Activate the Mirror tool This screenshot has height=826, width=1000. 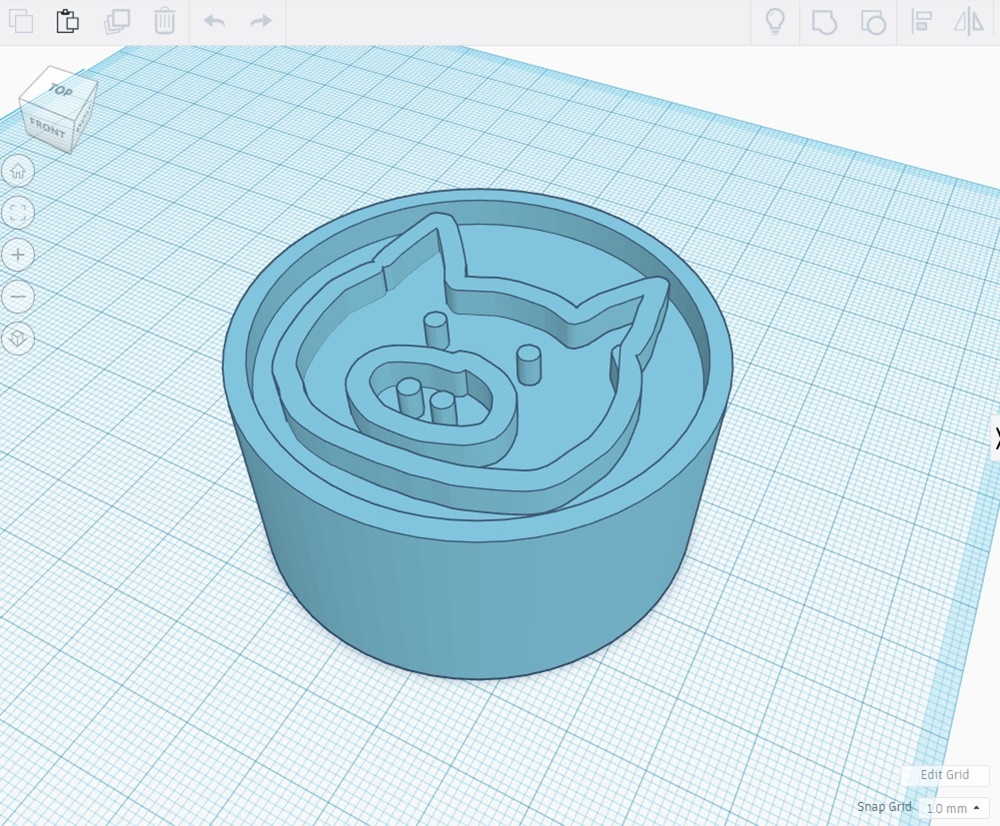coord(968,21)
